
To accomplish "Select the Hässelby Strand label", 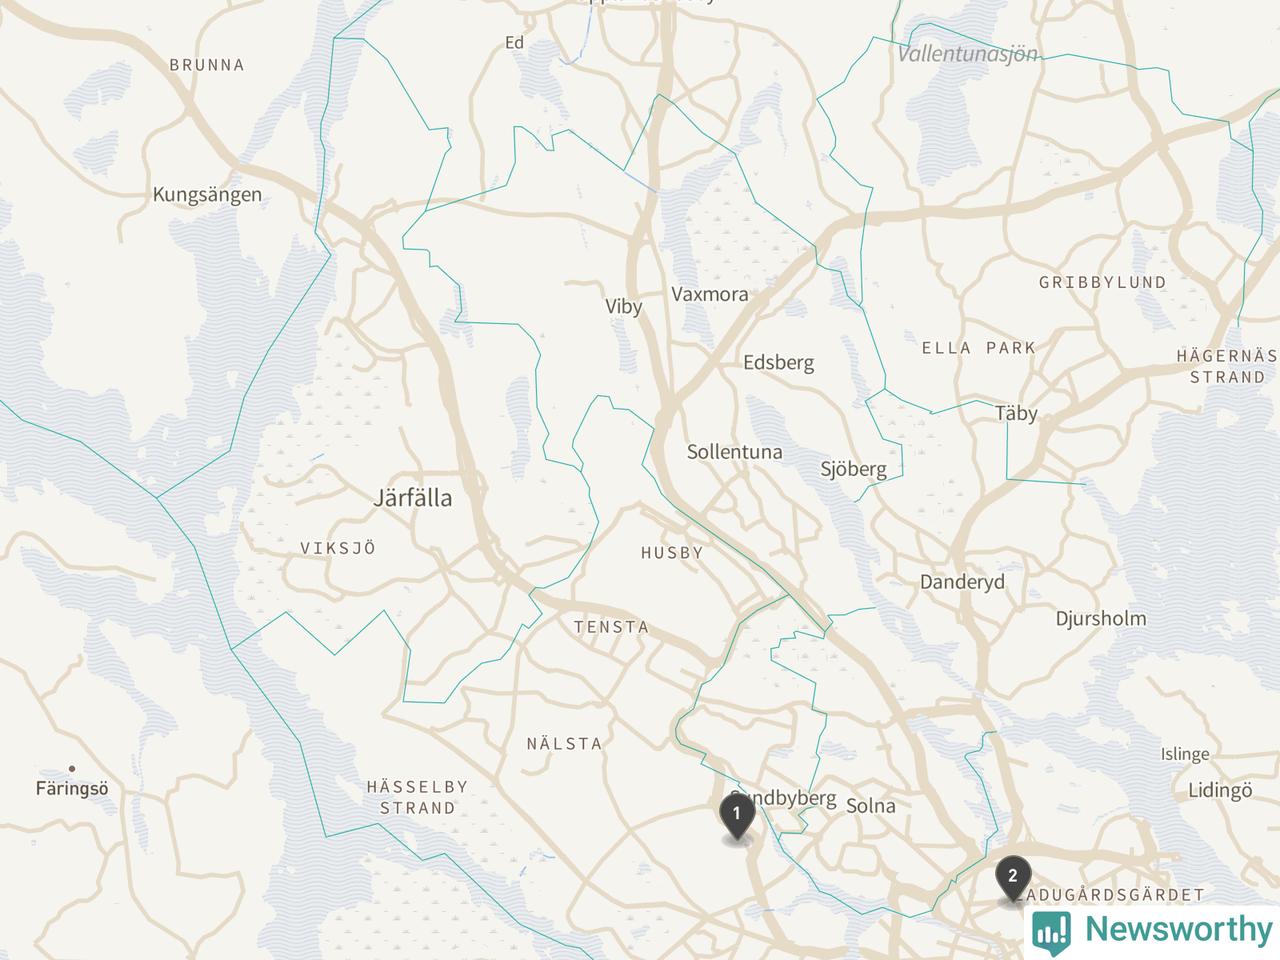I will [417, 798].
